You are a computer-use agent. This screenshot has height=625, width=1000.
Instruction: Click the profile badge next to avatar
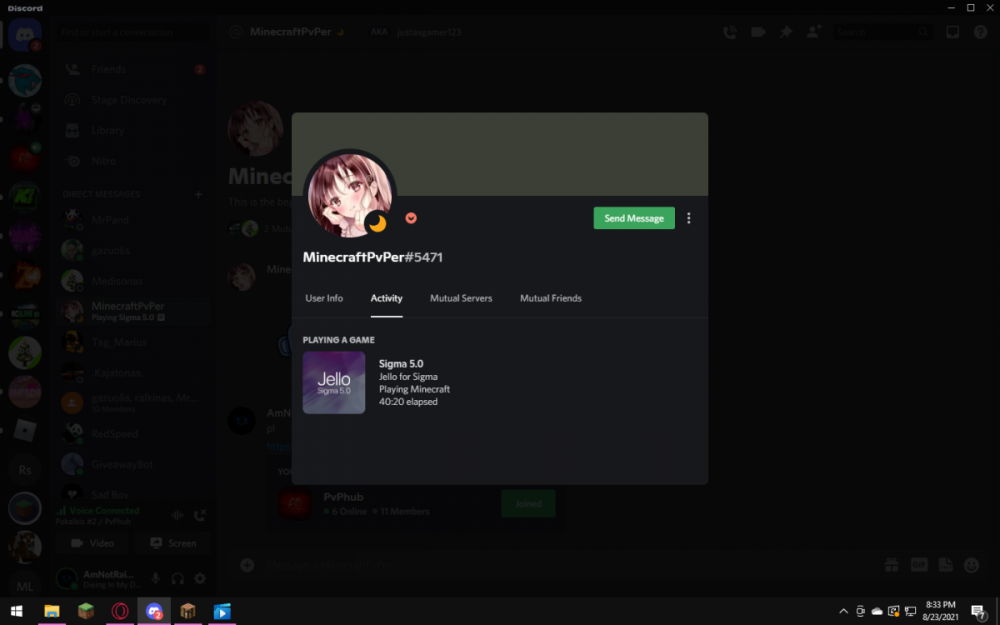[x=411, y=218]
